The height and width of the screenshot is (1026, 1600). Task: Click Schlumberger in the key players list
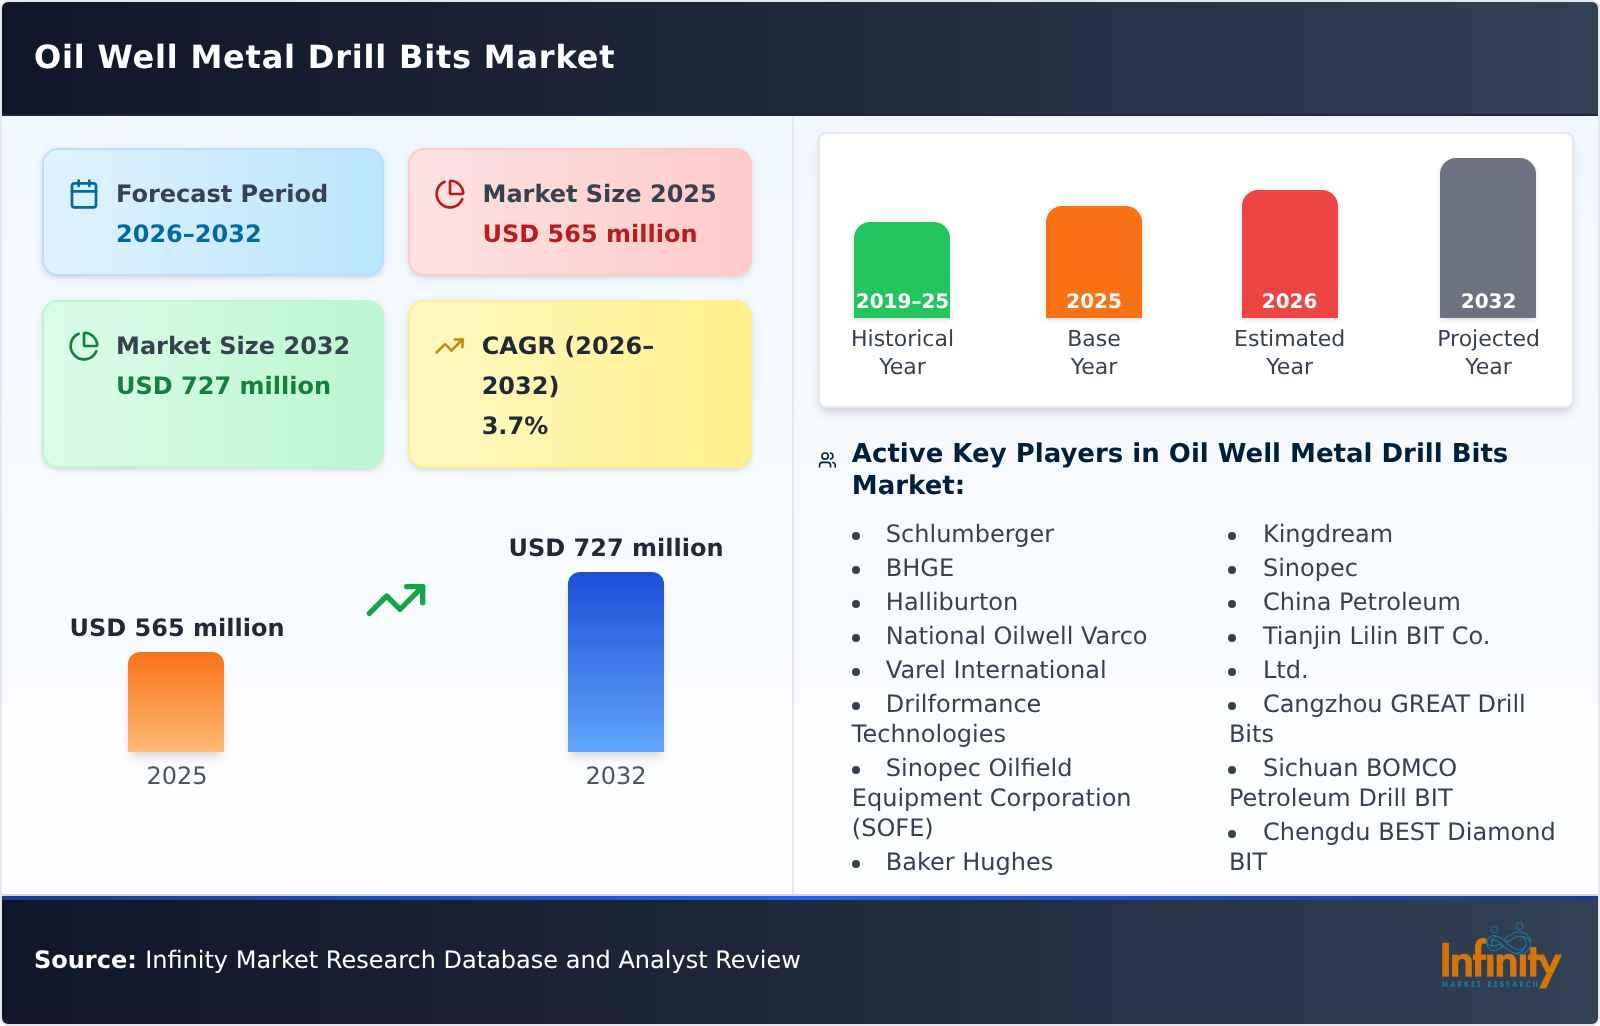[x=969, y=534]
